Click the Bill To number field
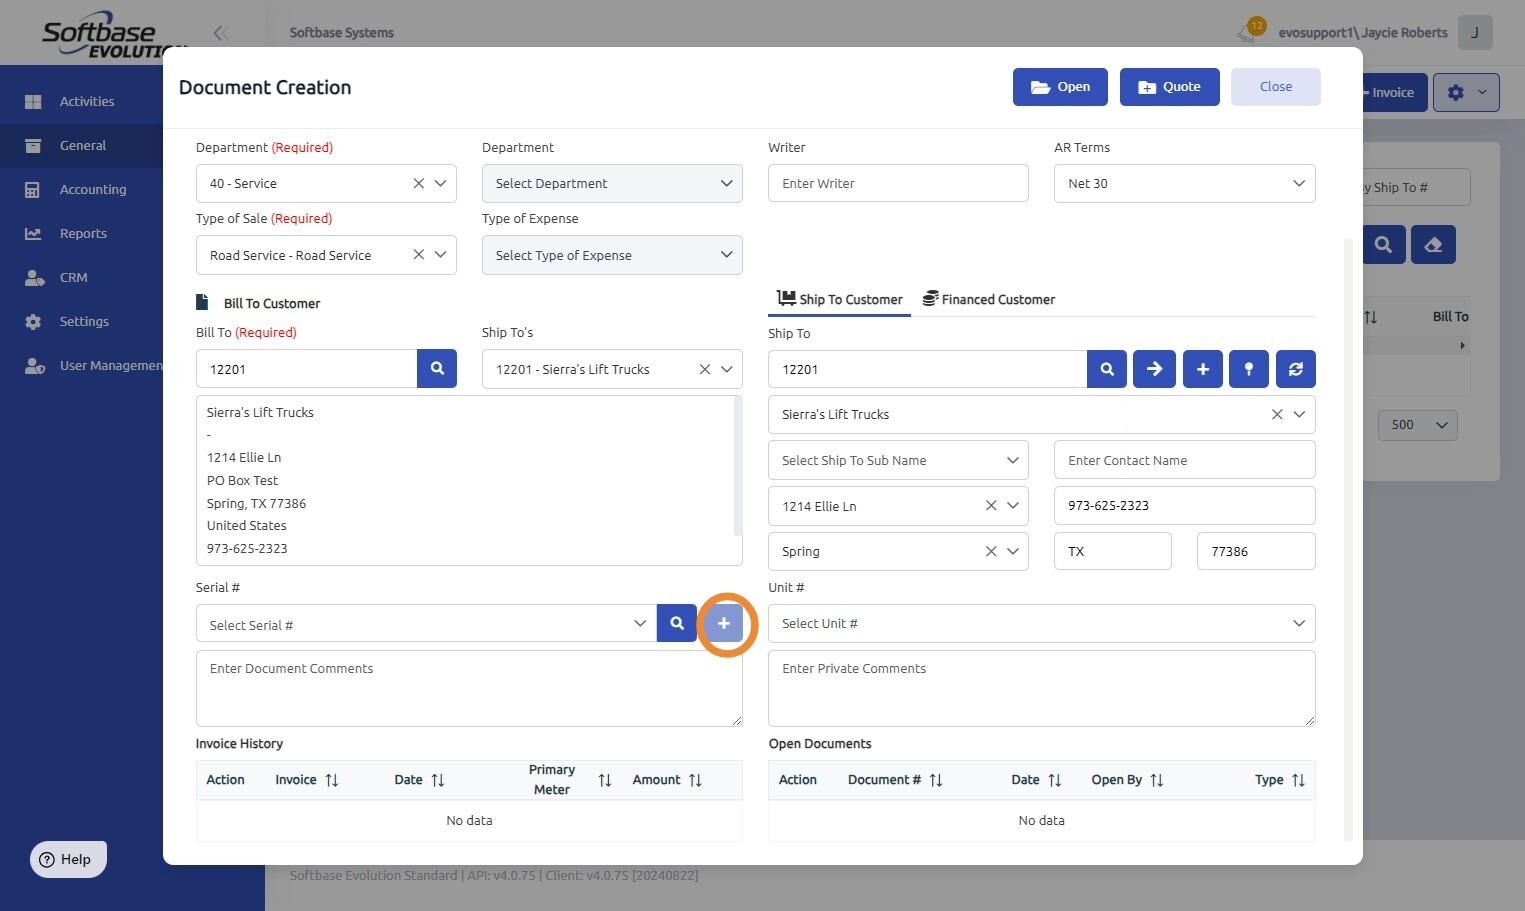The width and height of the screenshot is (1525, 911). coord(306,369)
